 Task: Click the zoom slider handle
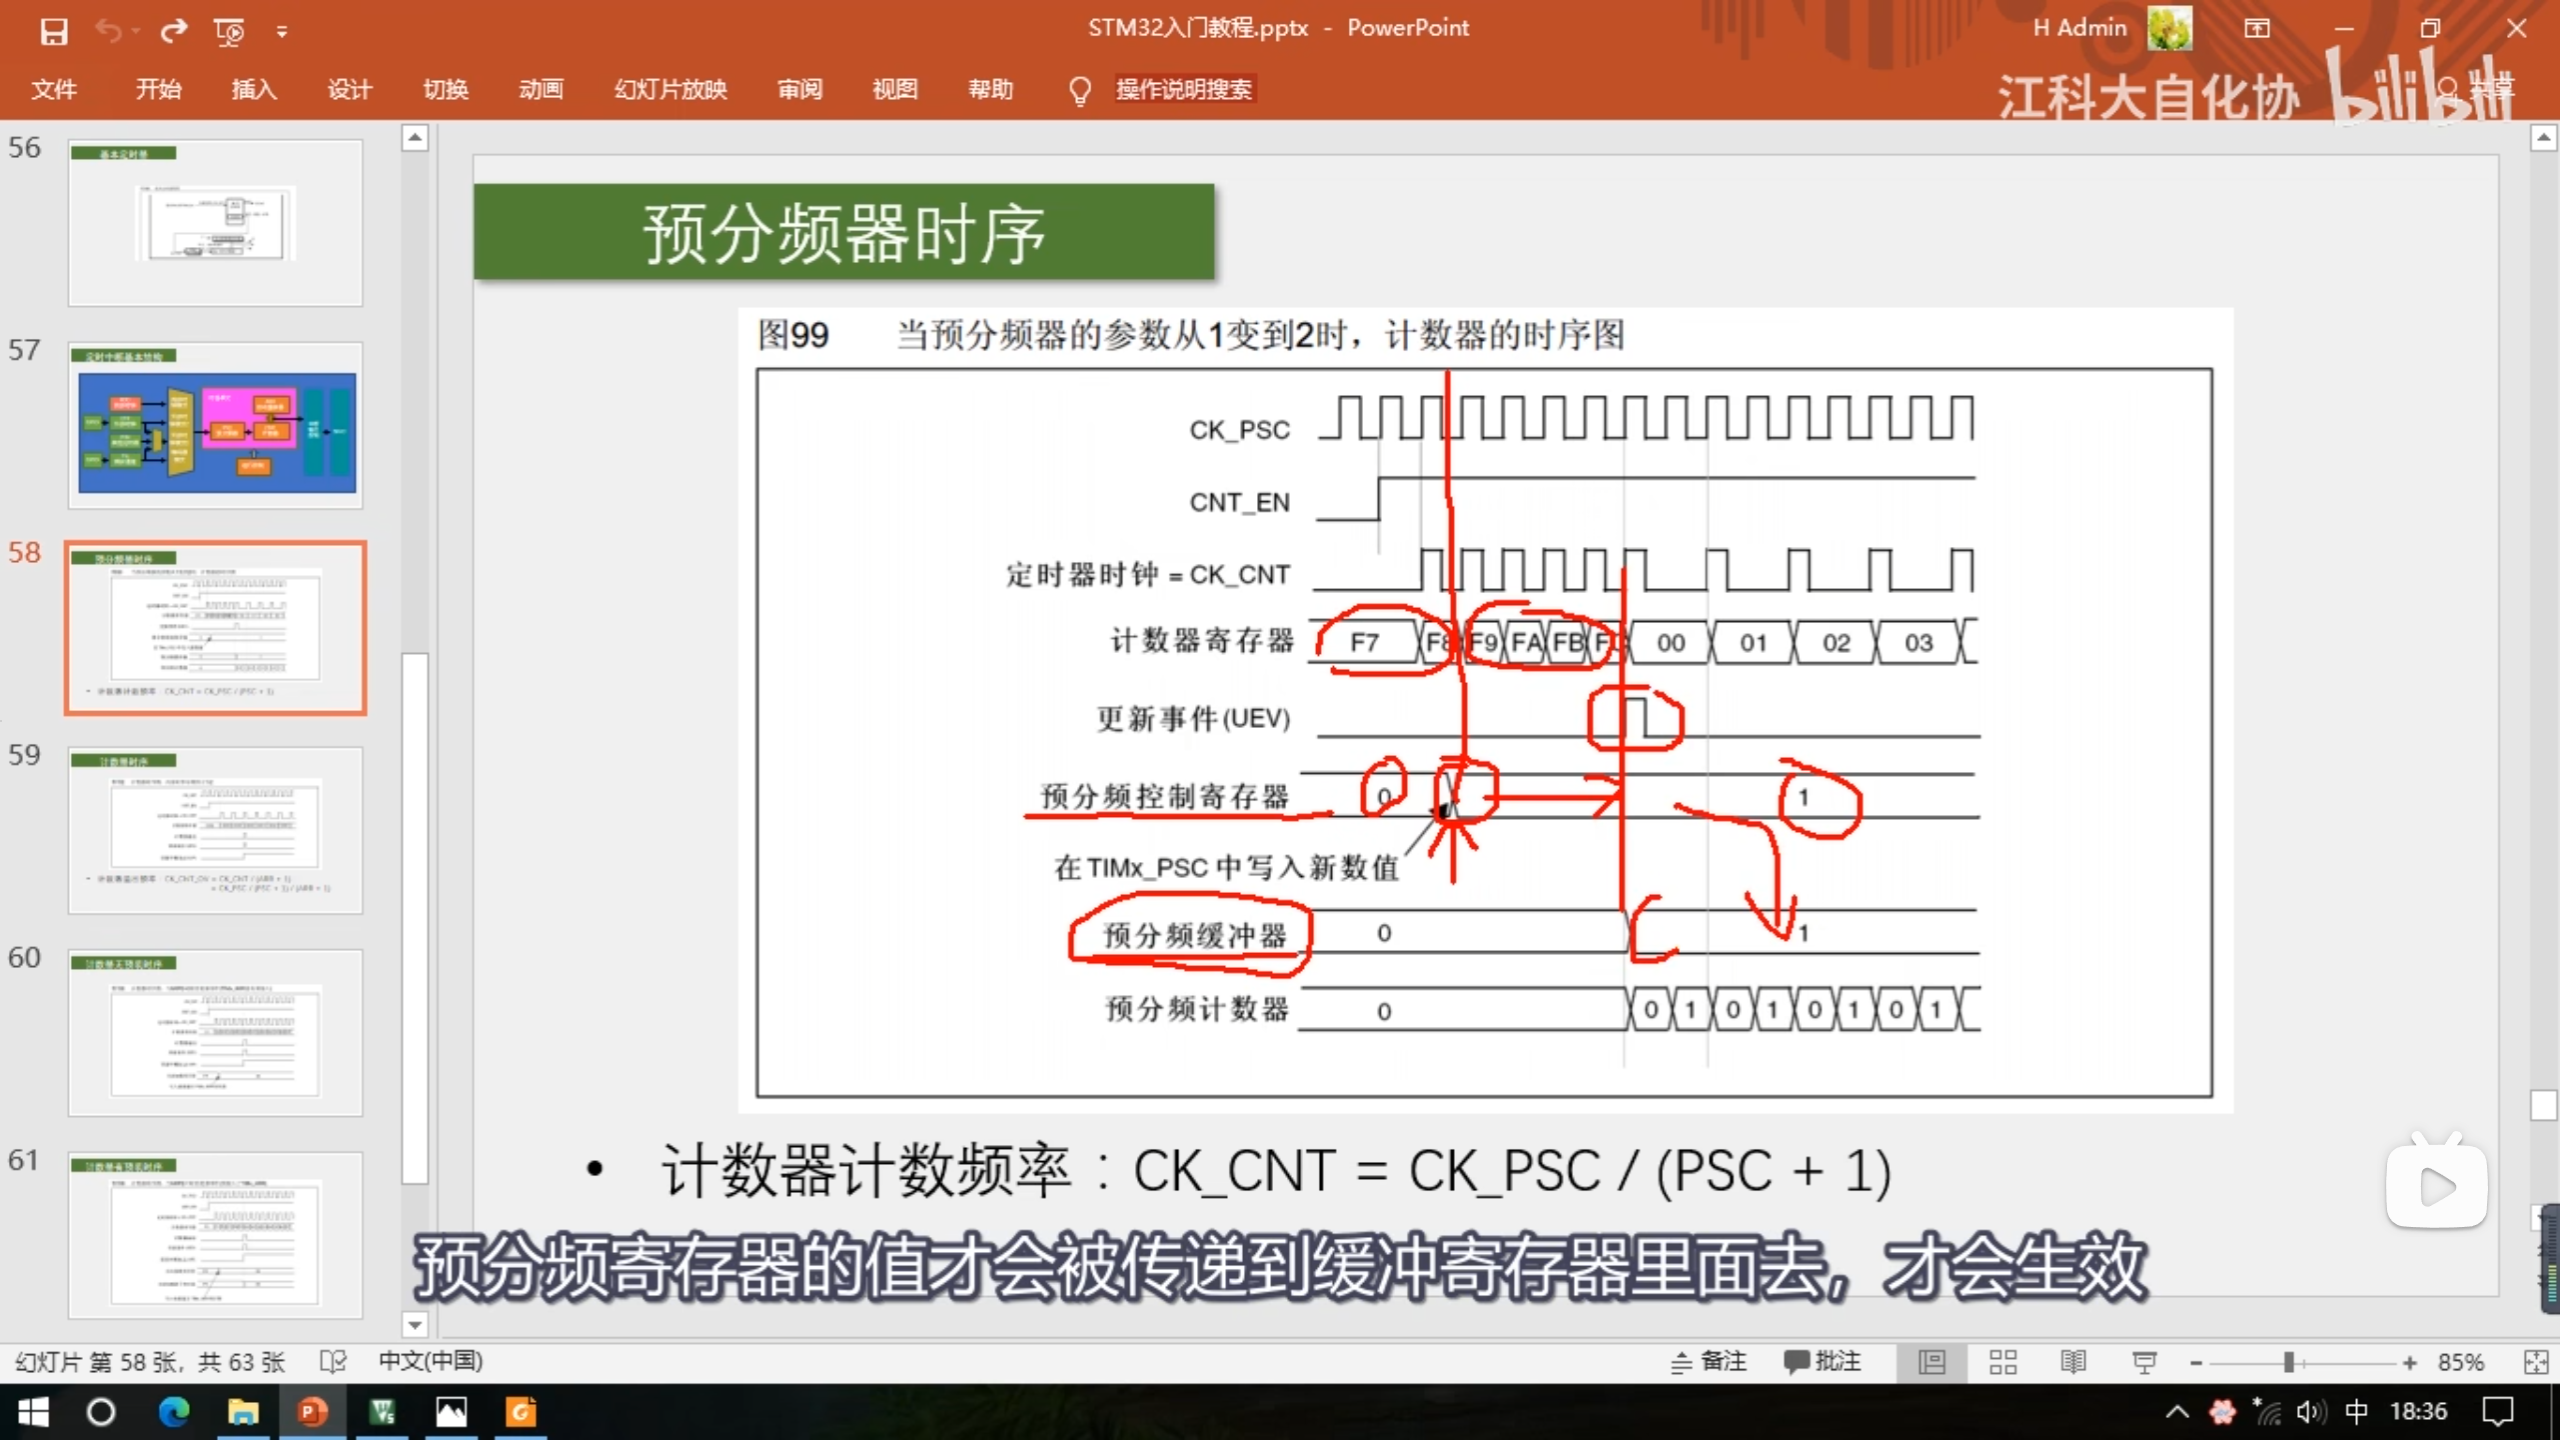(x=2288, y=1362)
